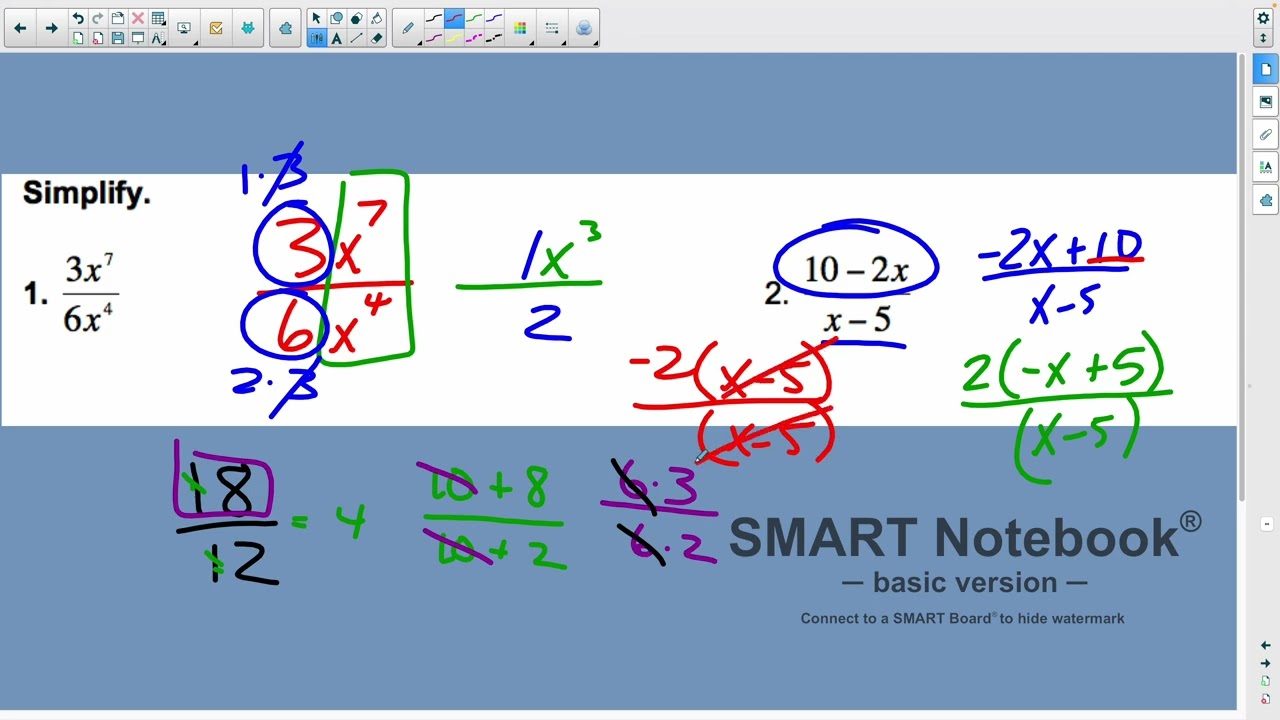1280x720 pixels.
Task: Delete selection with the red X
Action: tap(138, 18)
